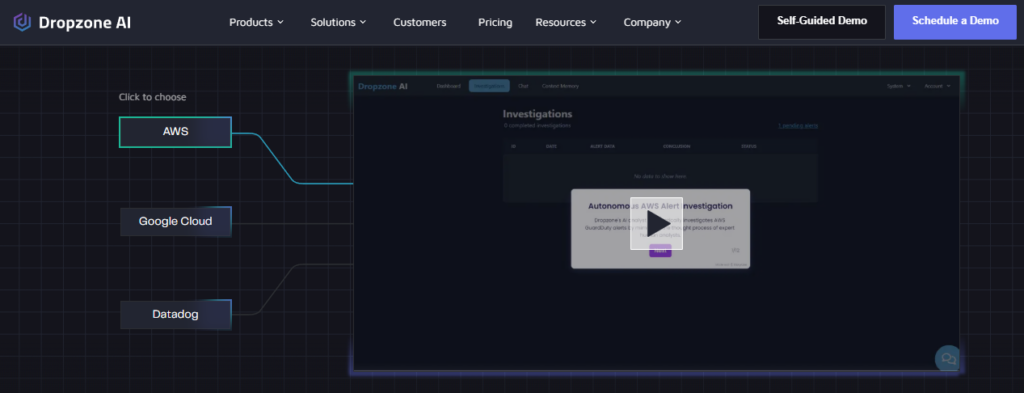
Task: Expand the Solutions dropdown menu
Action: (x=338, y=22)
